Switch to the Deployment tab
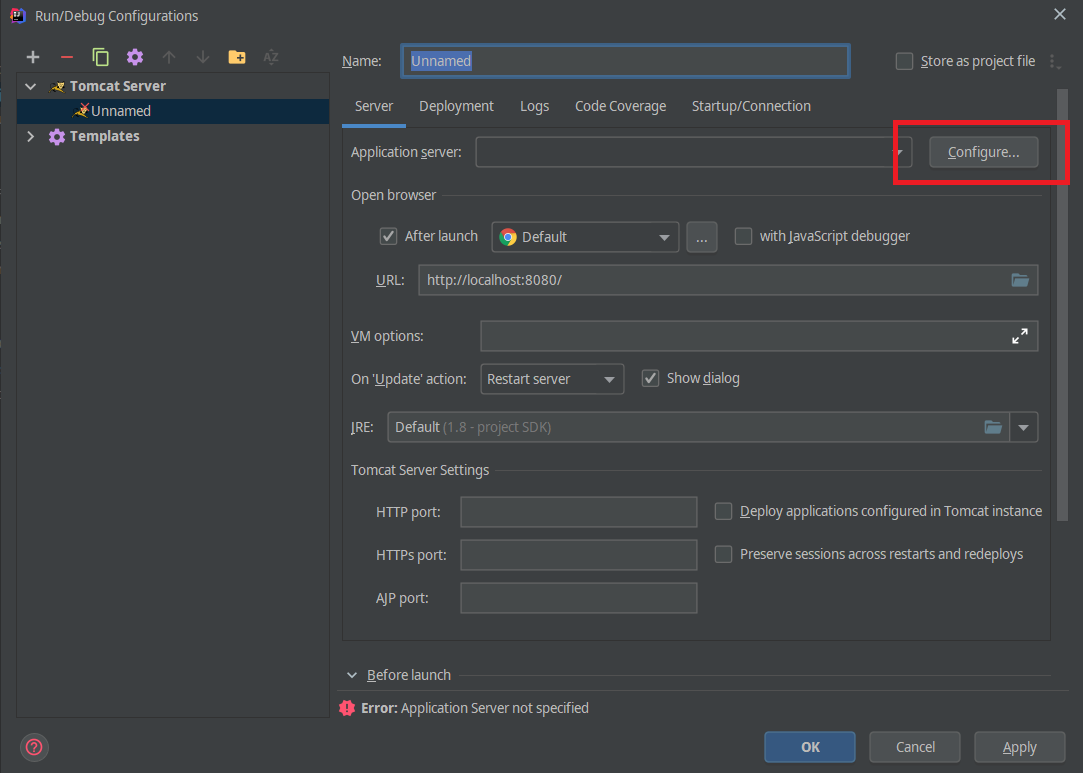 pyautogui.click(x=456, y=106)
